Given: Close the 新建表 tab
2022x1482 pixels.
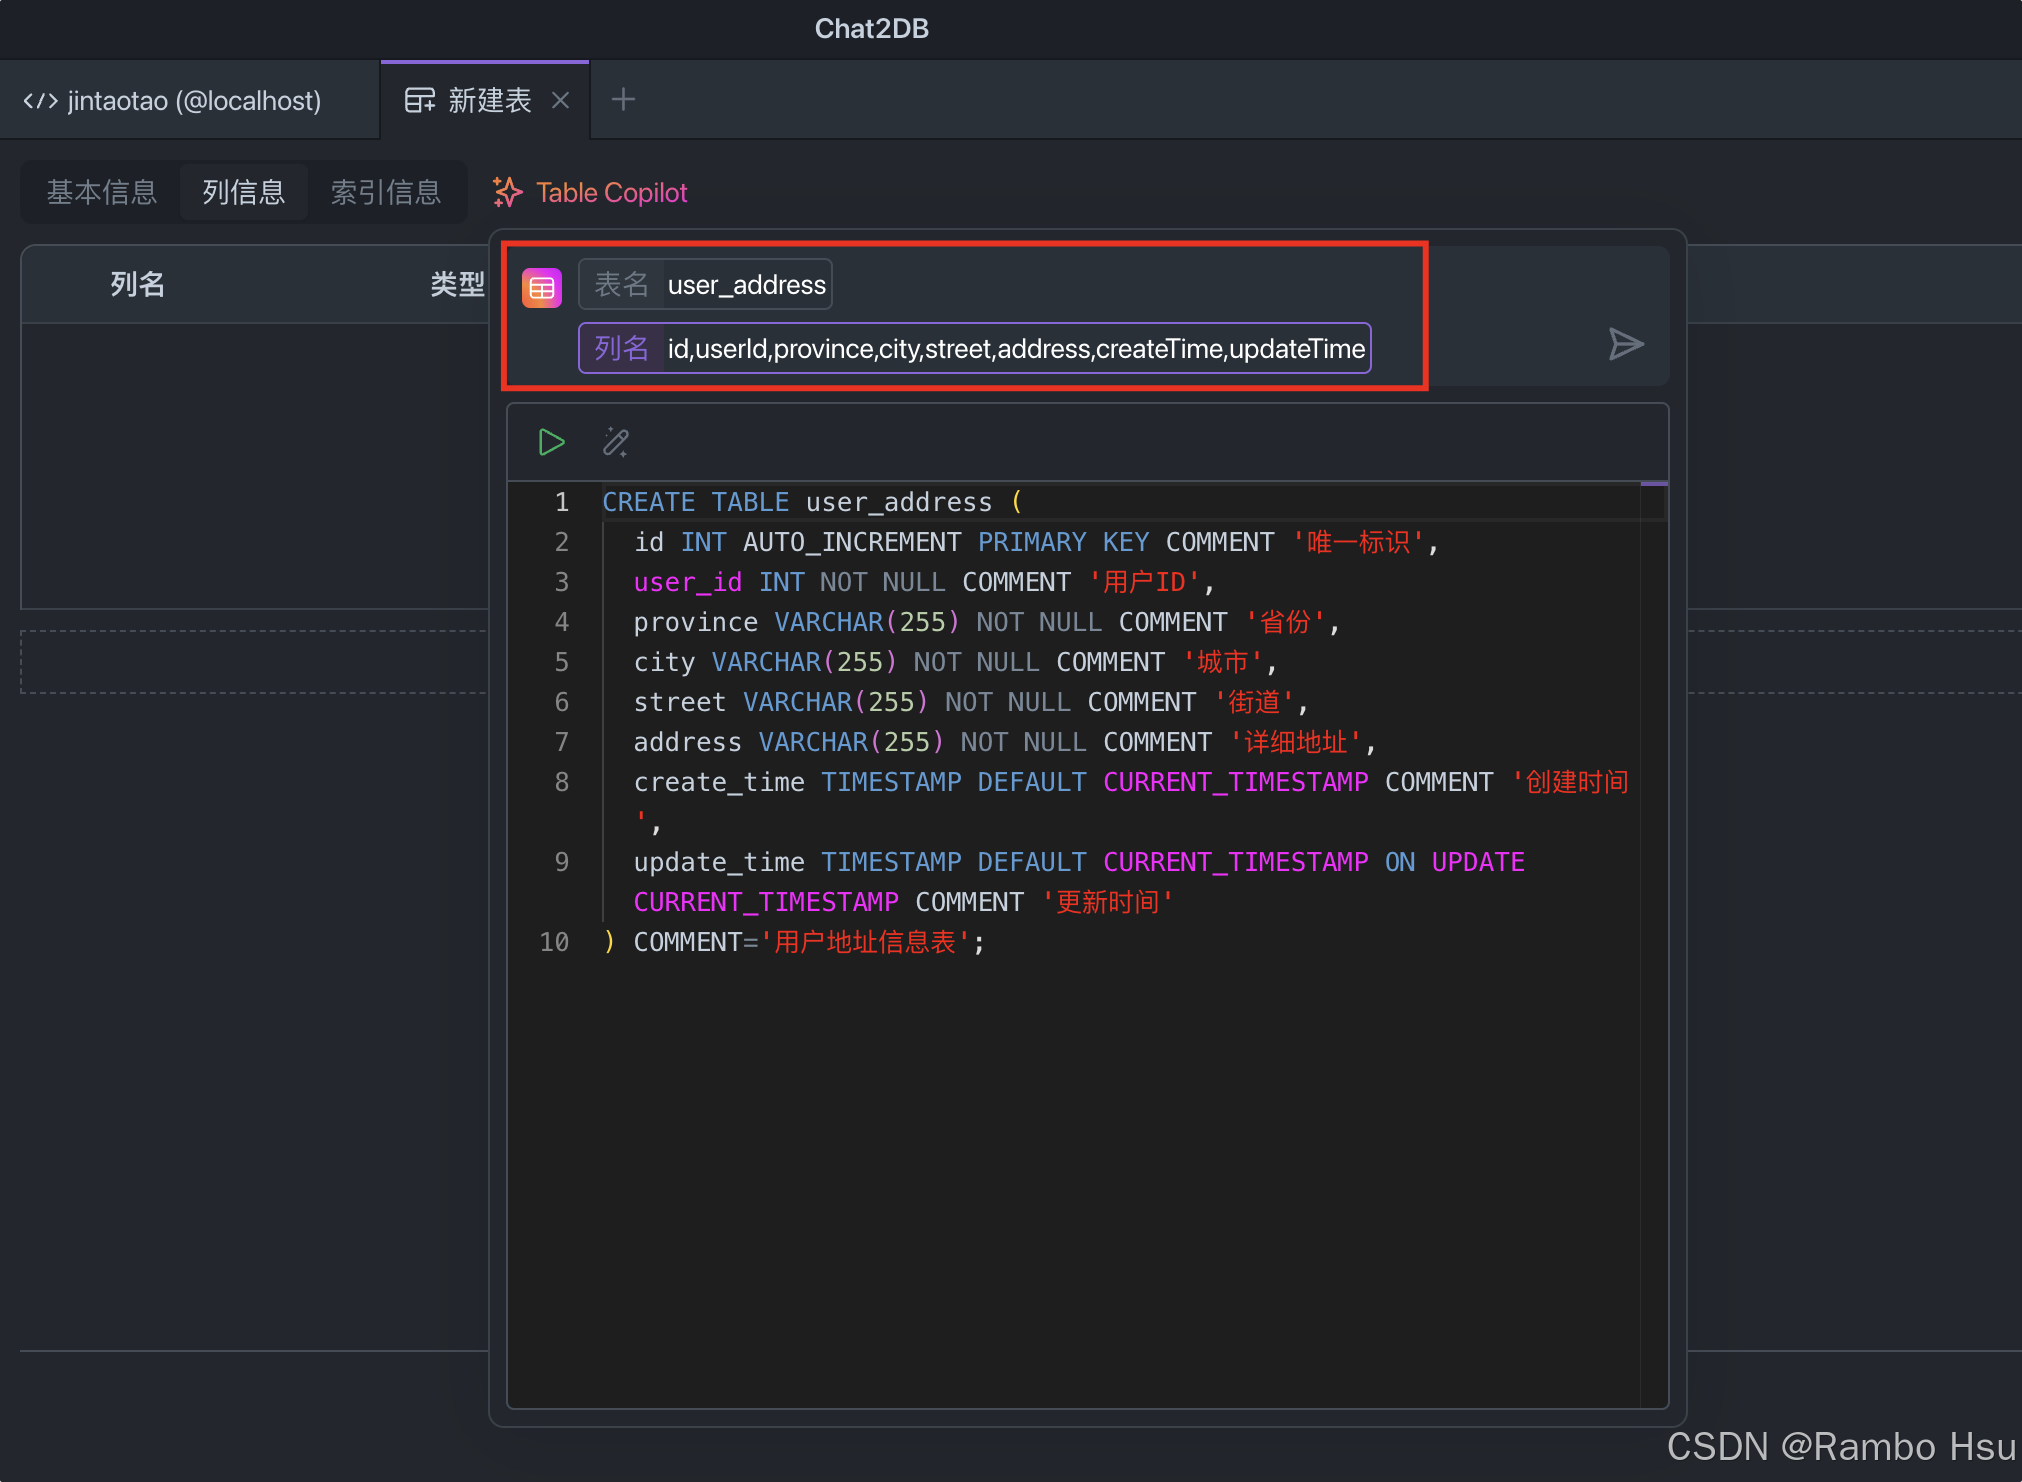Looking at the screenshot, I should pyautogui.click(x=561, y=100).
